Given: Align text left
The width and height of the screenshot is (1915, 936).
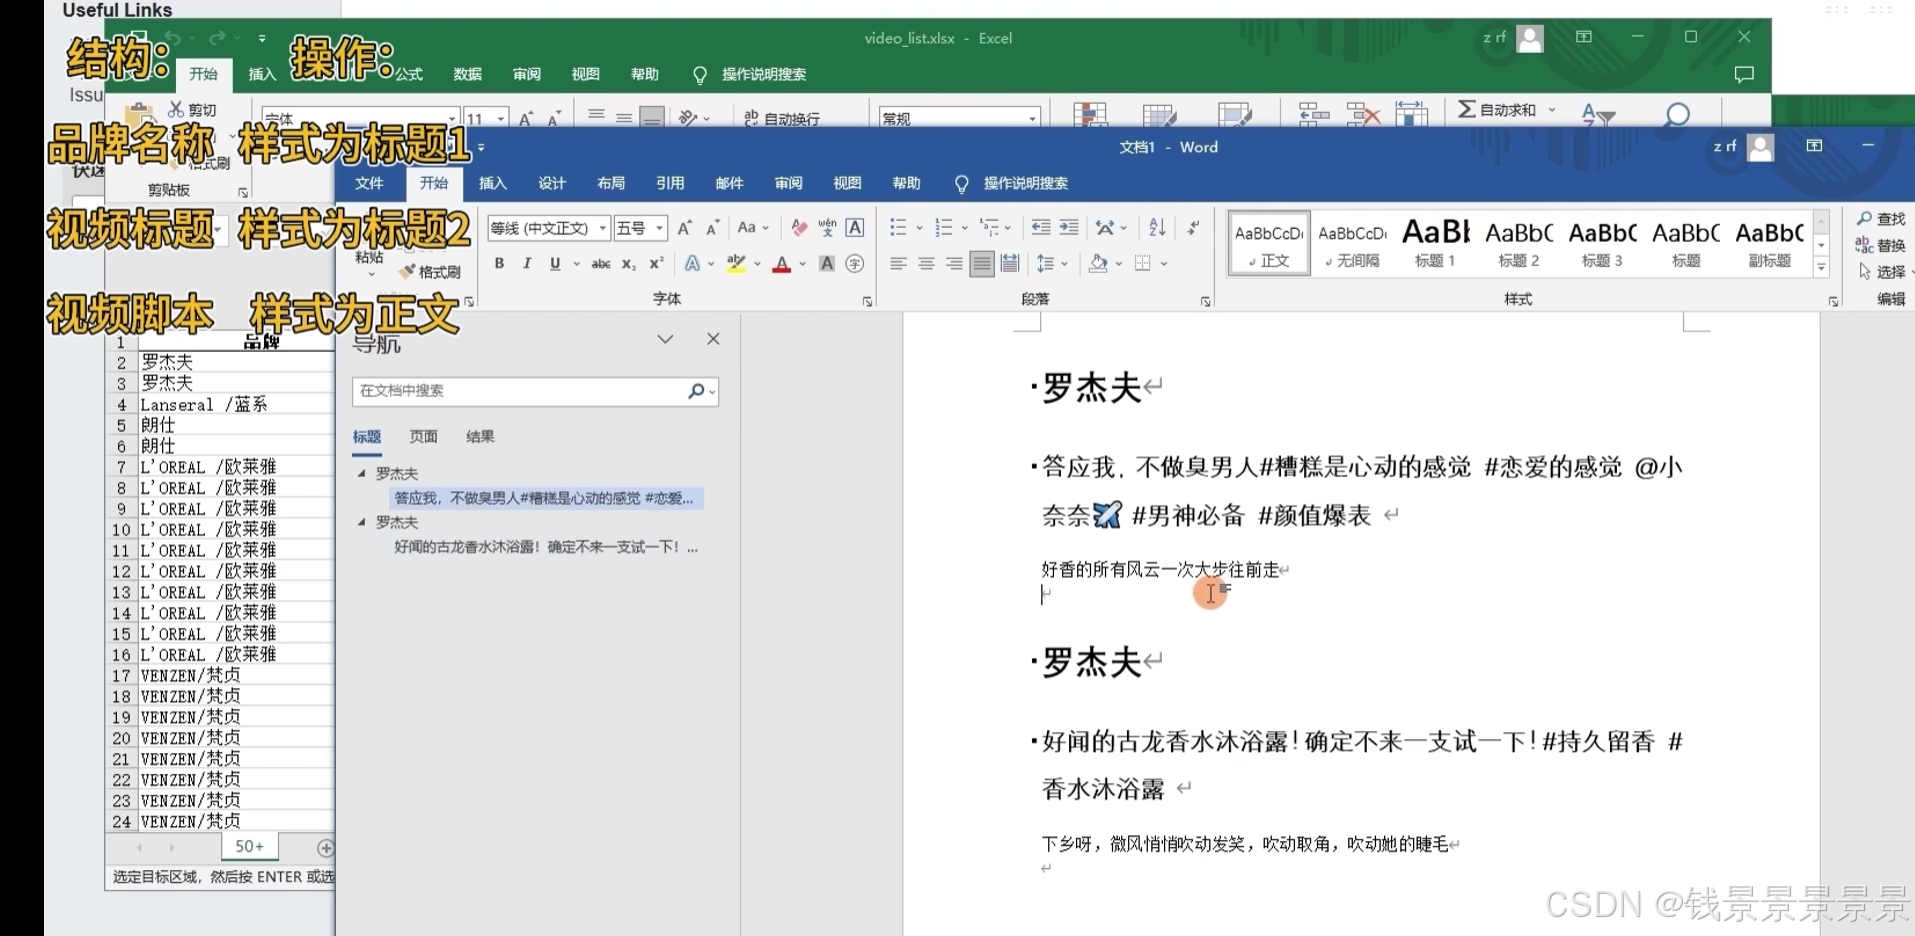Looking at the screenshot, I should 898,264.
